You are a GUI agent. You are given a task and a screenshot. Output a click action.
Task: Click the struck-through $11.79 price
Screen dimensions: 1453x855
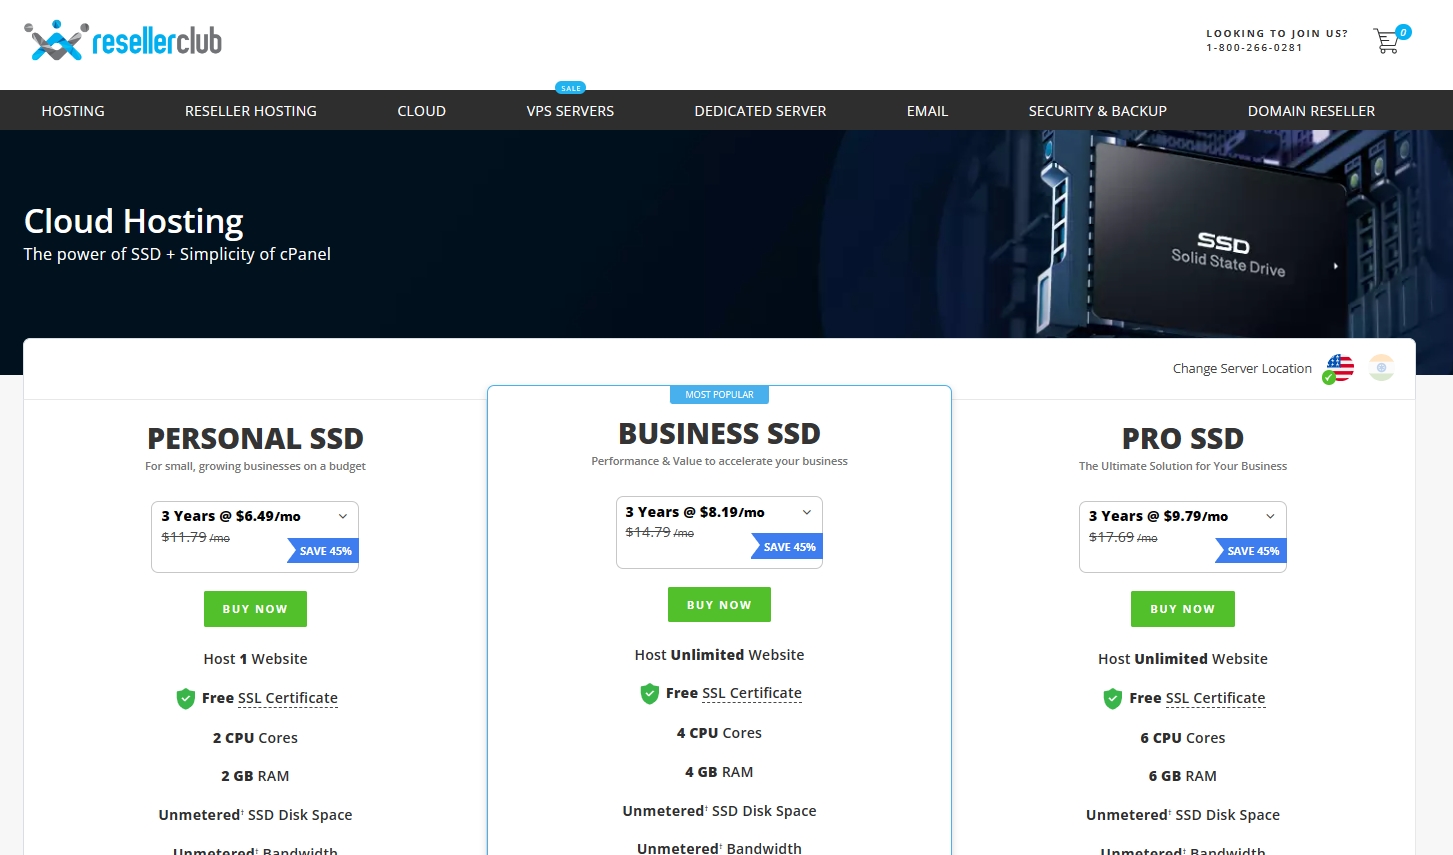[x=184, y=537]
